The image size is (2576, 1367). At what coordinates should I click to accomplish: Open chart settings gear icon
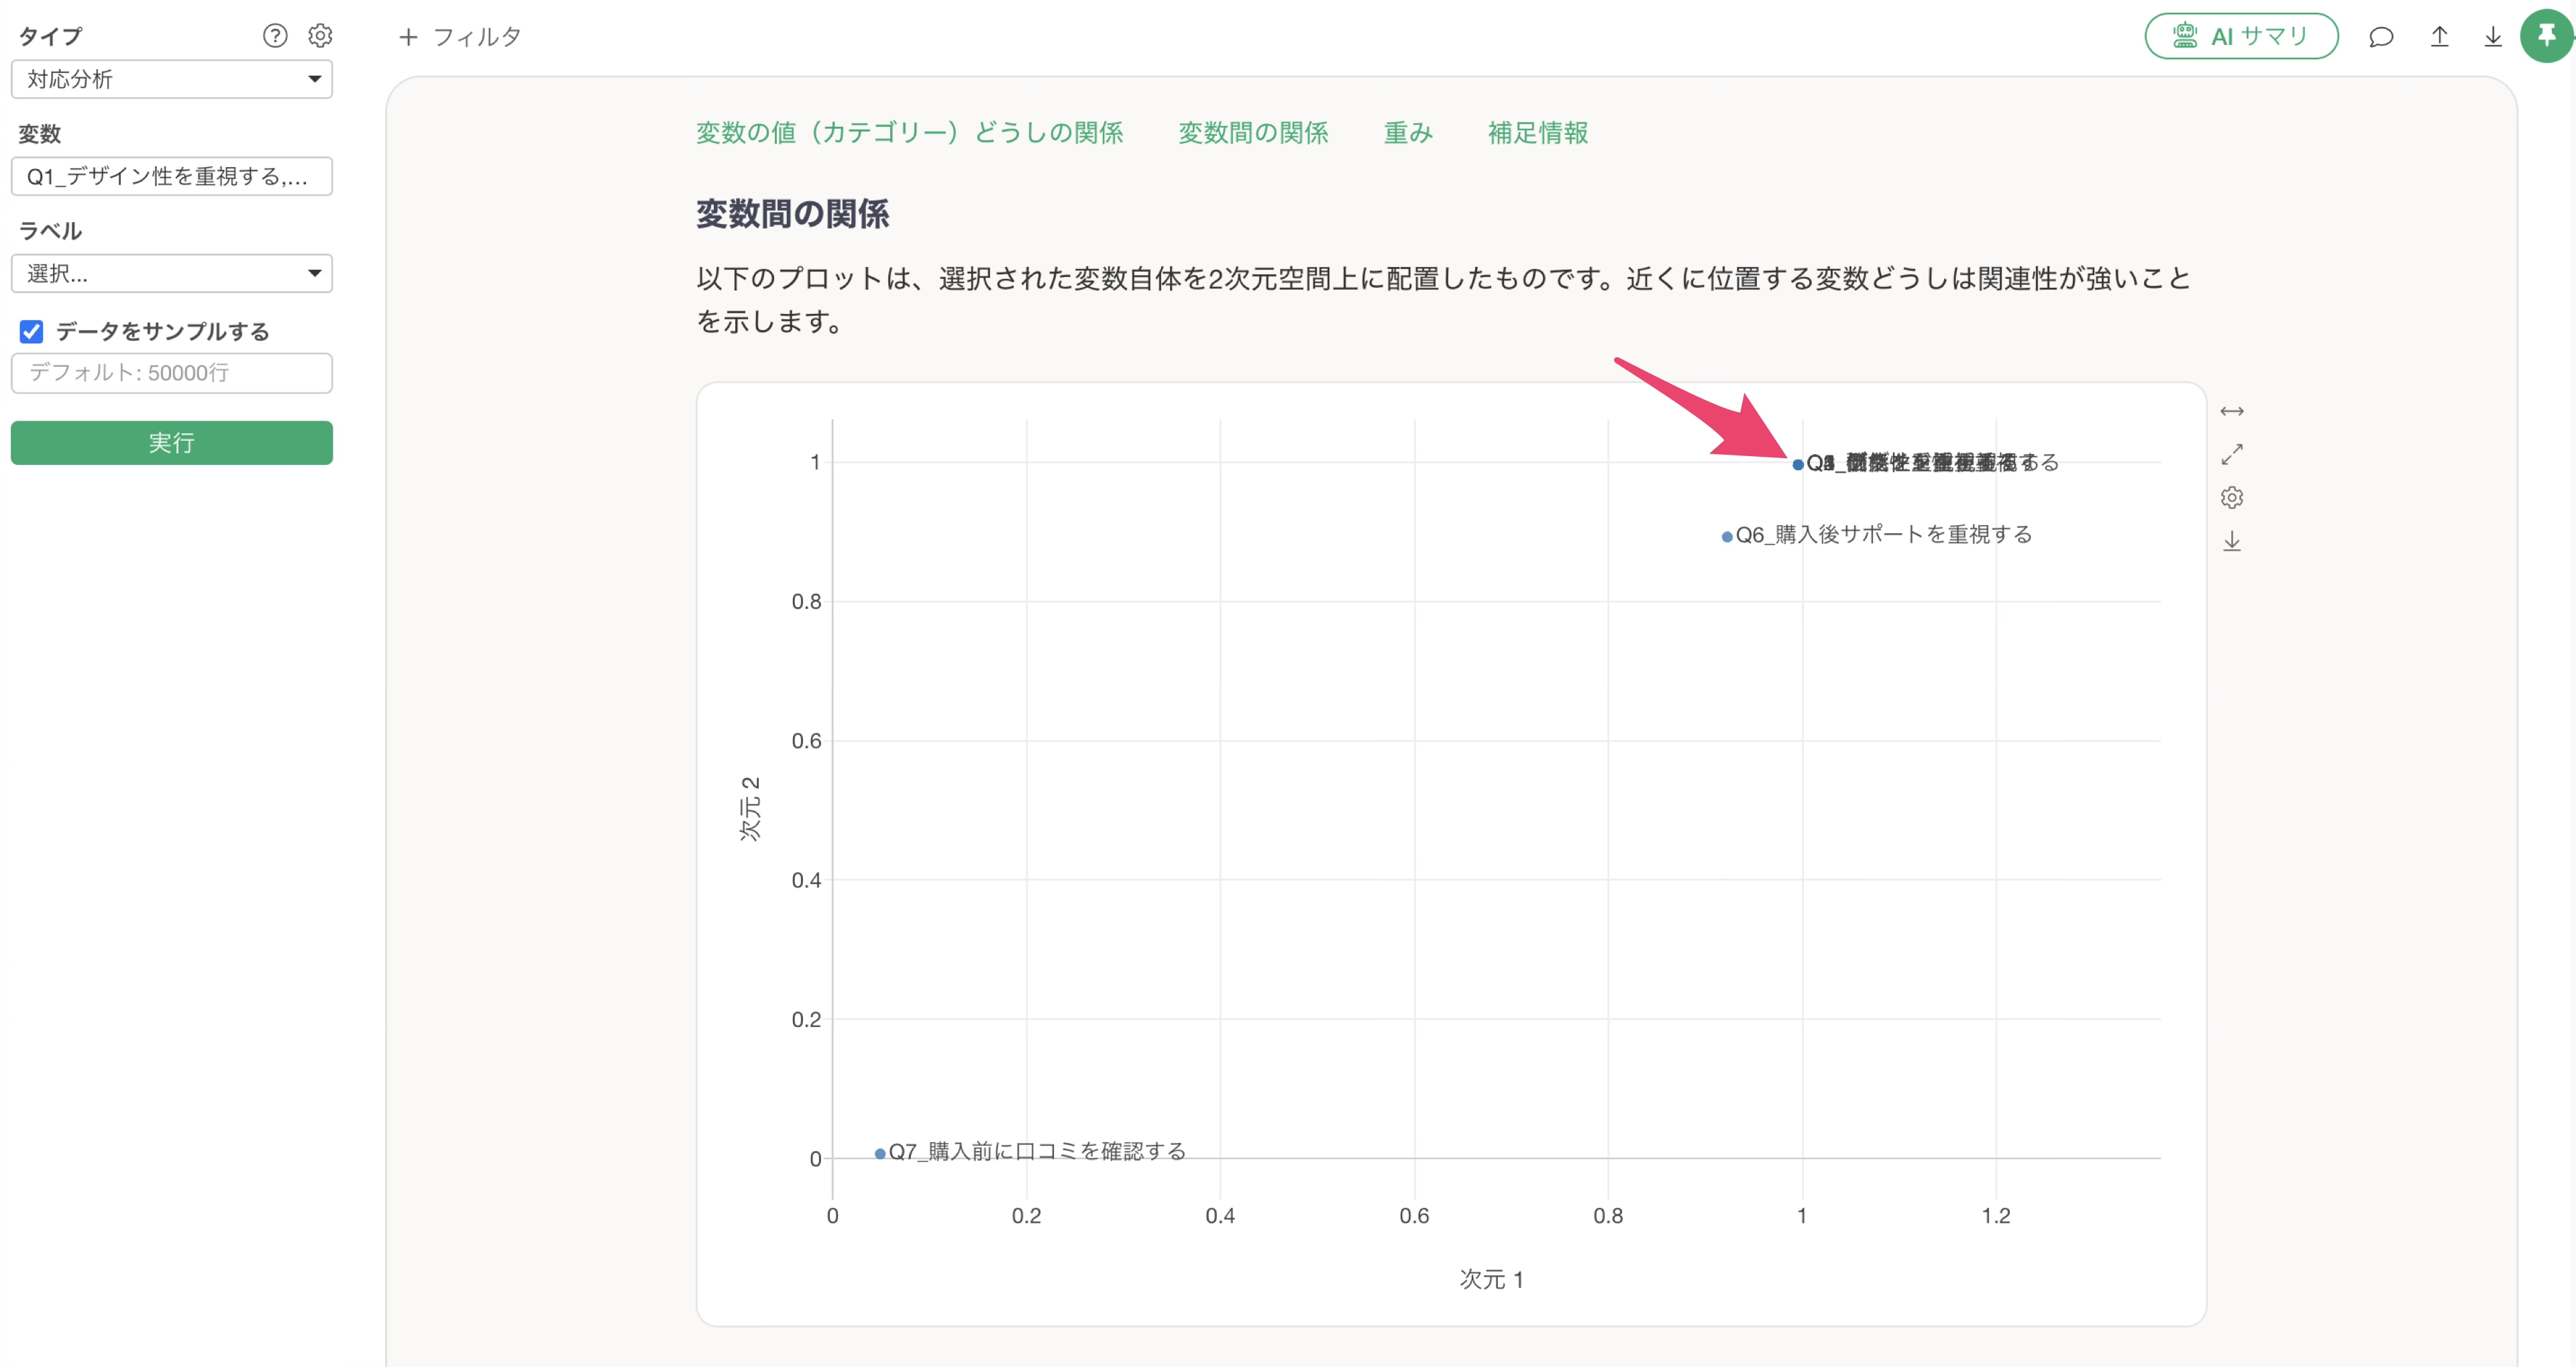point(2231,498)
